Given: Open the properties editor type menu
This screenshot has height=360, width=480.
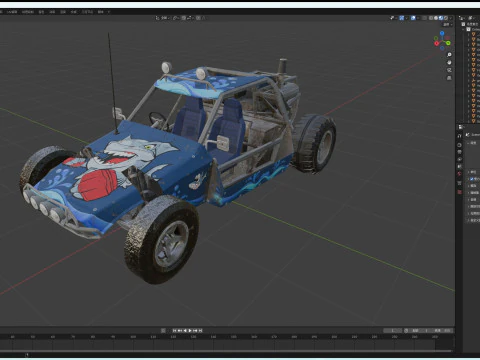Looking at the screenshot, I should tap(461, 127).
